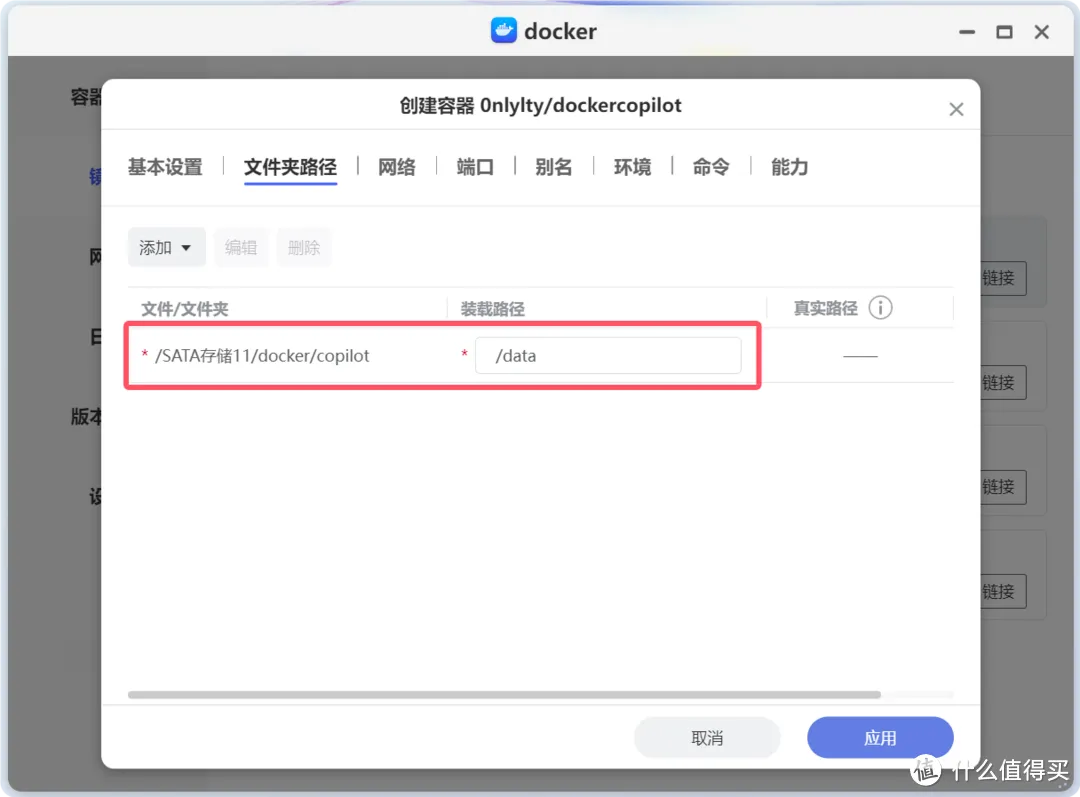Switch to the 基本设置 tab
Image resolution: width=1080 pixels, height=797 pixels.
click(x=164, y=167)
